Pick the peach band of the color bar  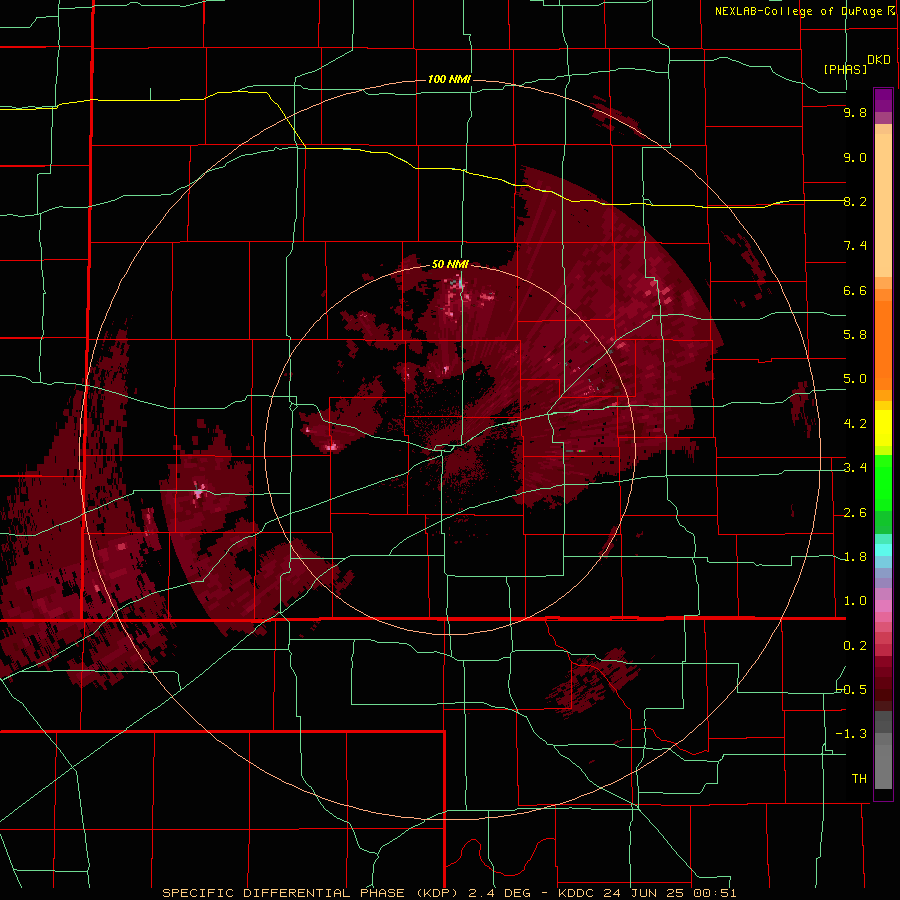pos(883,205)
